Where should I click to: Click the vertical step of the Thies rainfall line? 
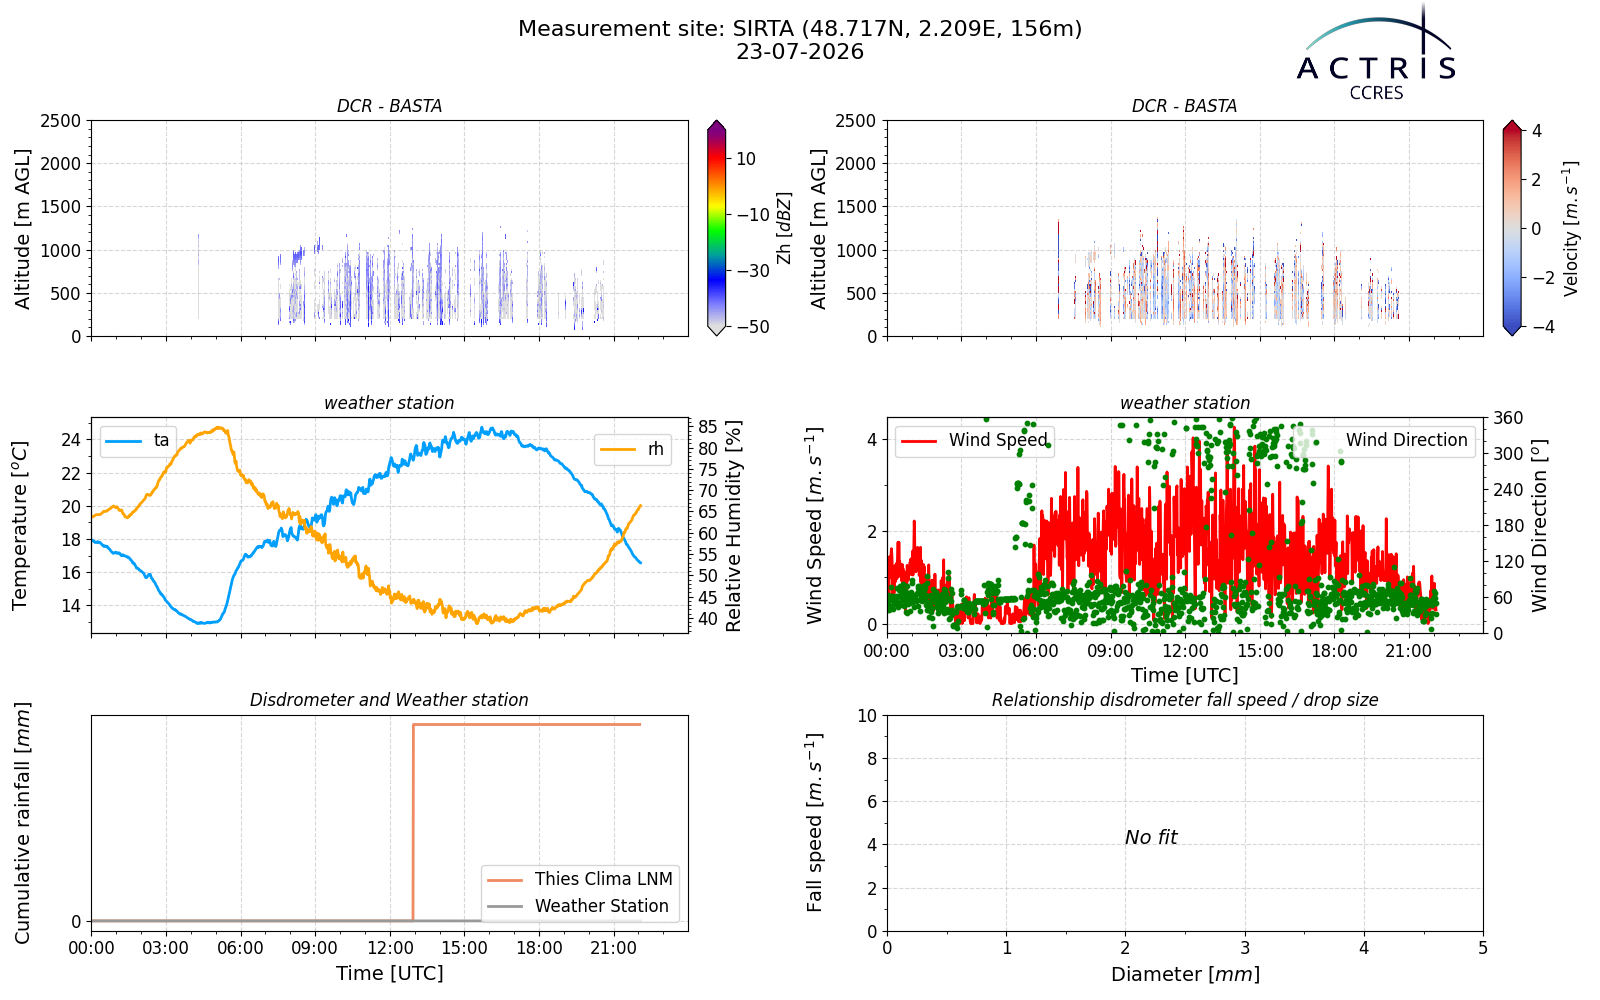click(413, 822)
